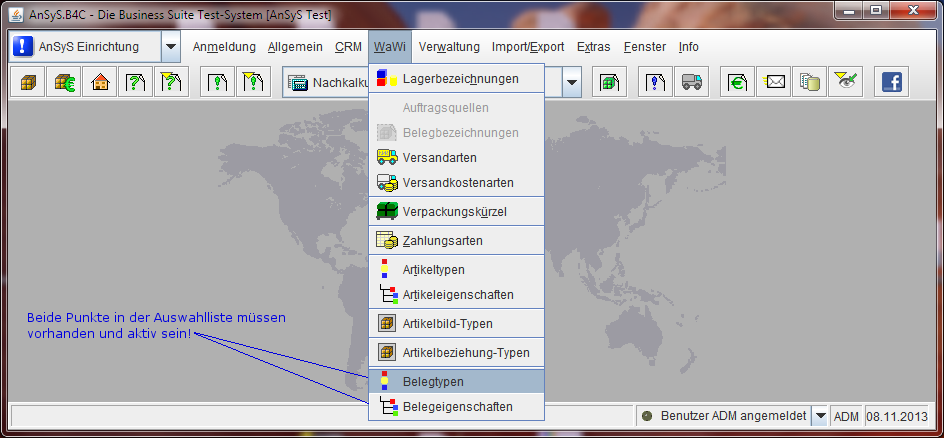Open Versandarten menu entry

pyautogui.click(x=439, y=157)
